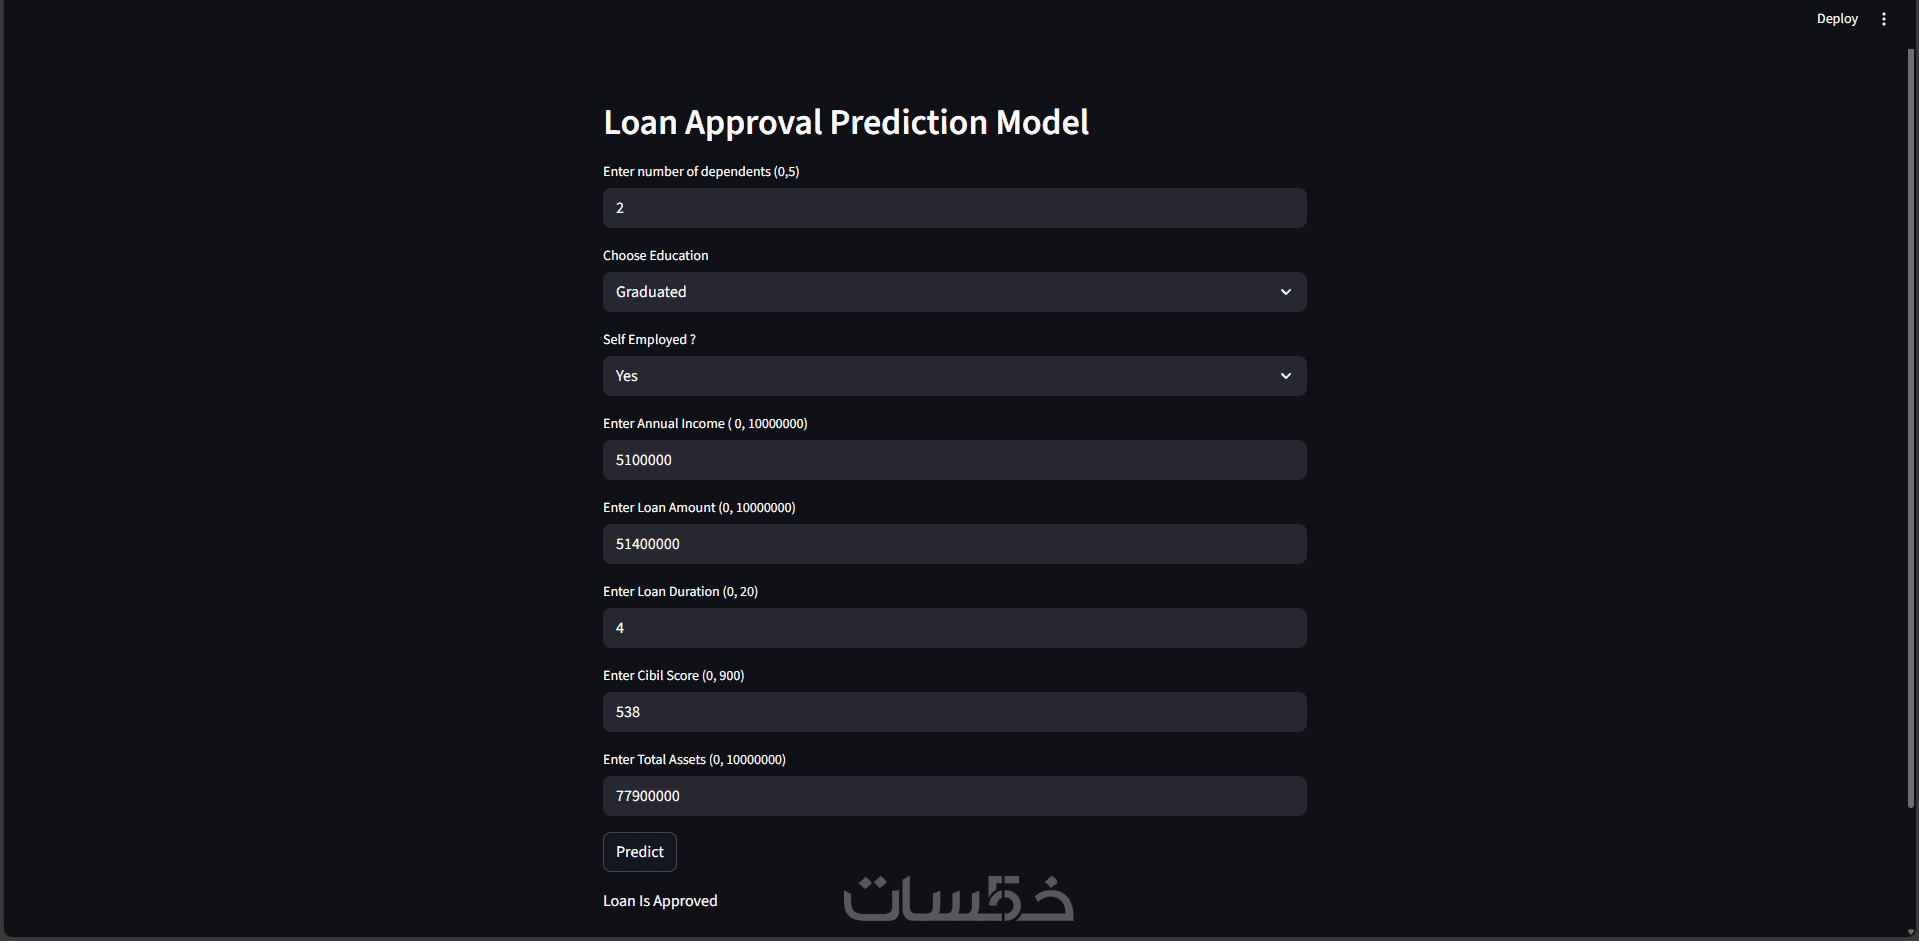The height and width of the screenshot is (941, 1919).
Task: Click the Arabic watermark logo
Action: coord(958,898)
